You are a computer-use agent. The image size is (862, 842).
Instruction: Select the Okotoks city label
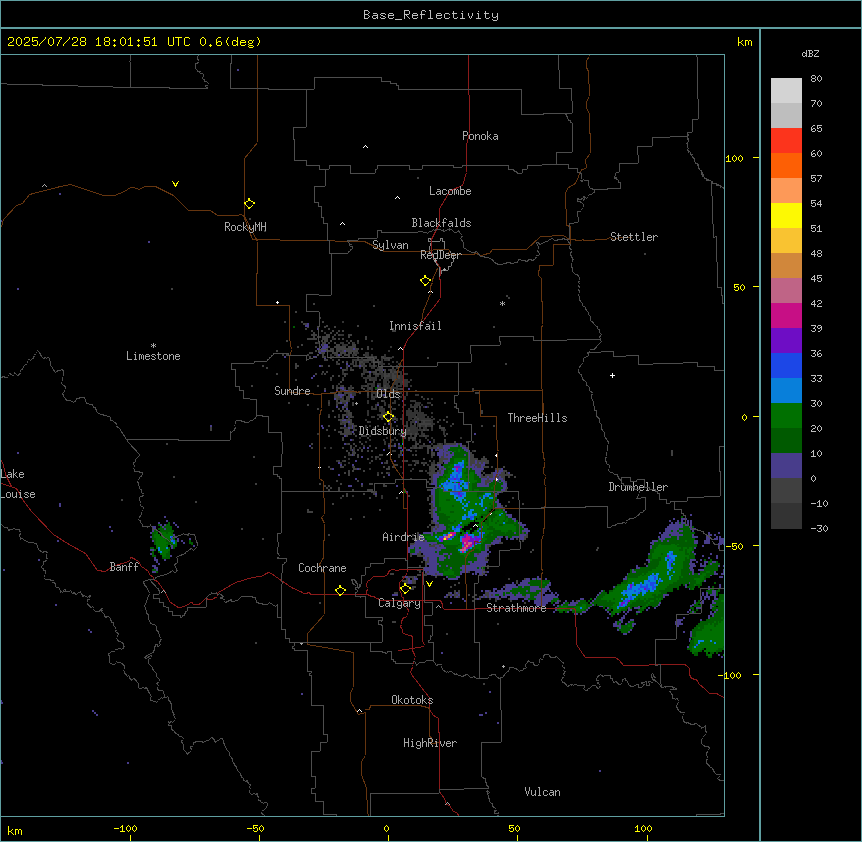pyautogui.click(x=412, y=700)
